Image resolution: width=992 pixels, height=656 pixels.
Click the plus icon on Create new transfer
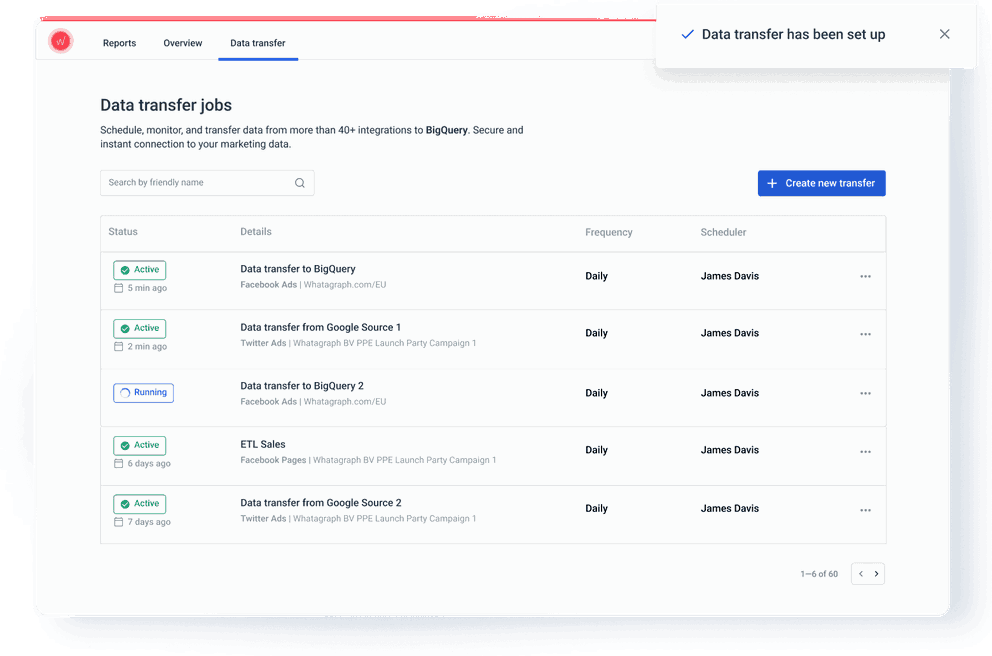pyautogui.click(x=771, y=183)
